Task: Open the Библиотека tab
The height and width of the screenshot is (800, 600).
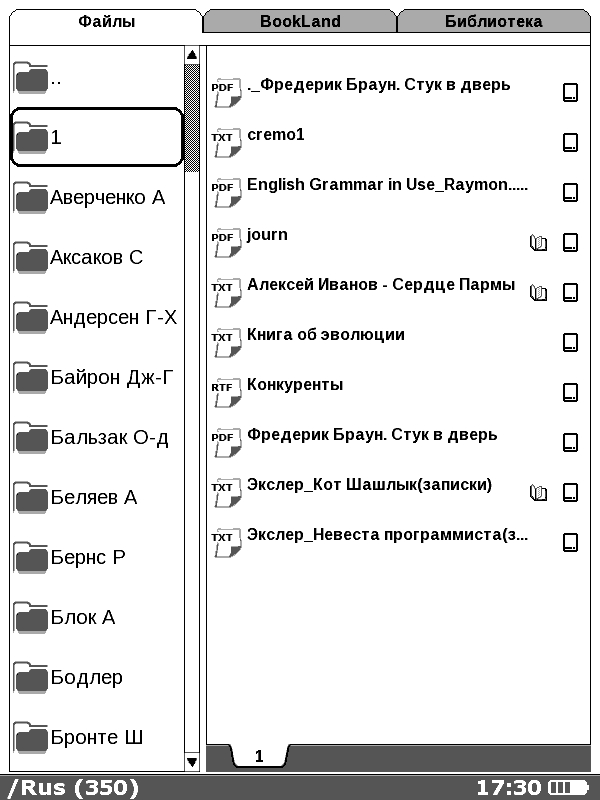Action: tap(493, 21)
